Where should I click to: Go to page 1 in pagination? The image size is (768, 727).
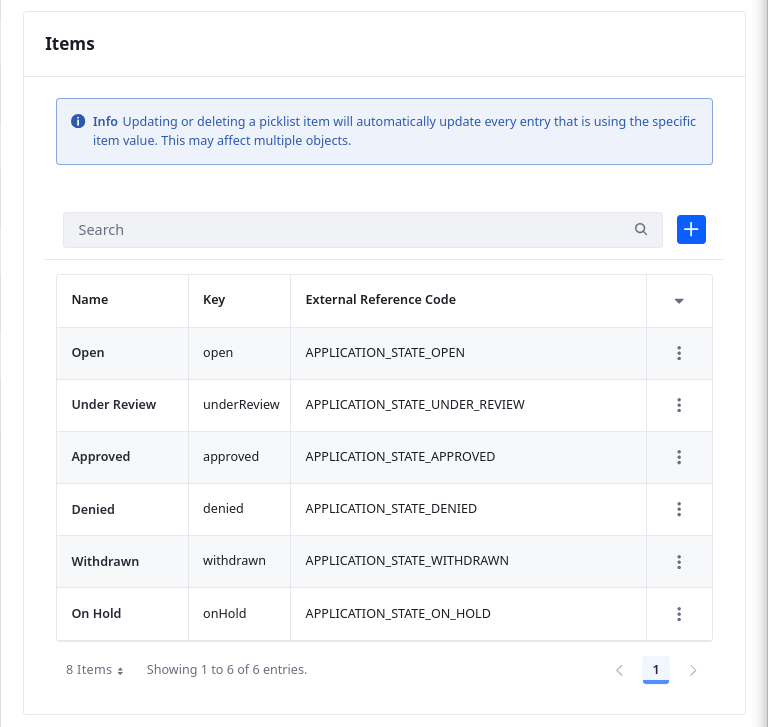tap(656, 670)
